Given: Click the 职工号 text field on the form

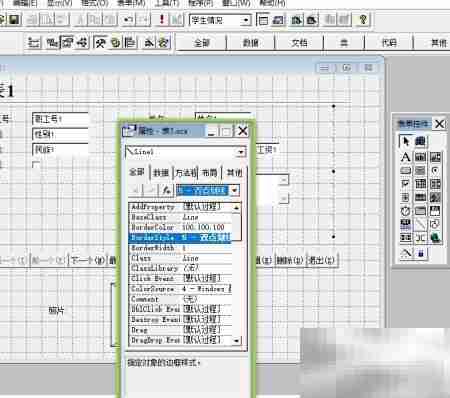Looking at the screenshot, I should (x=60, y=119).
